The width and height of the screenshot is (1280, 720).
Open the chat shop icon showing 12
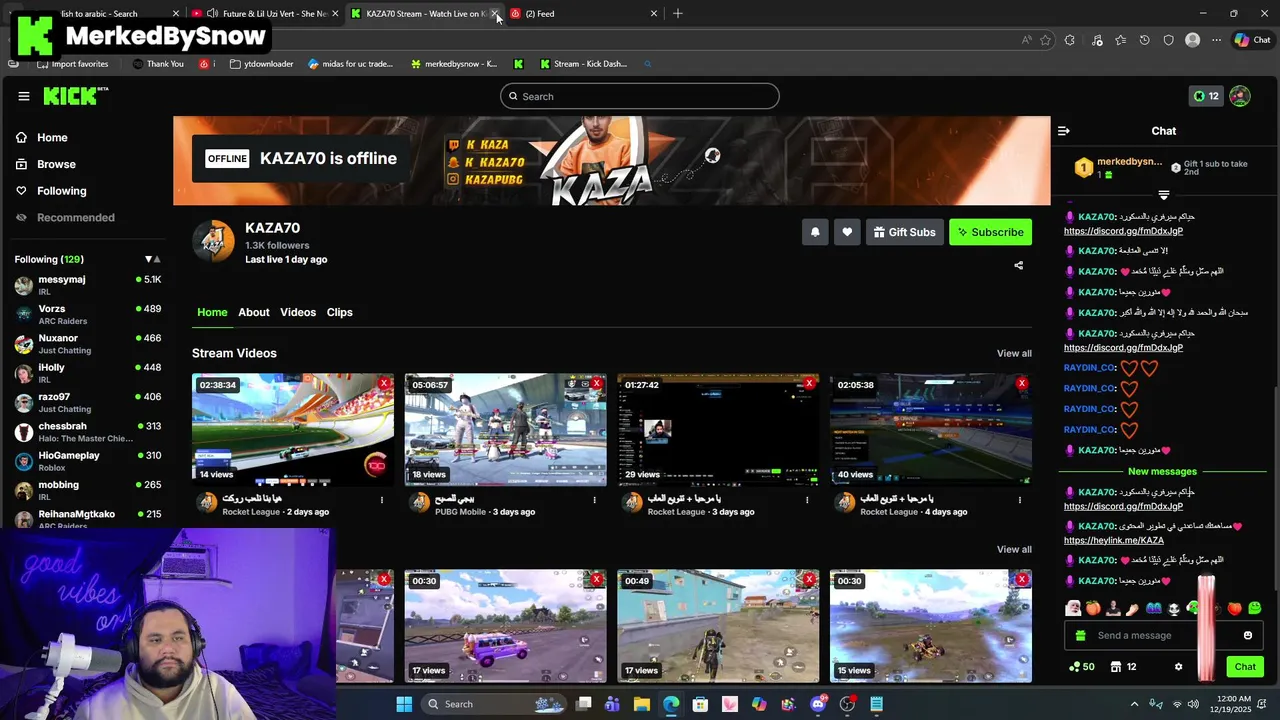point(1123,667)
